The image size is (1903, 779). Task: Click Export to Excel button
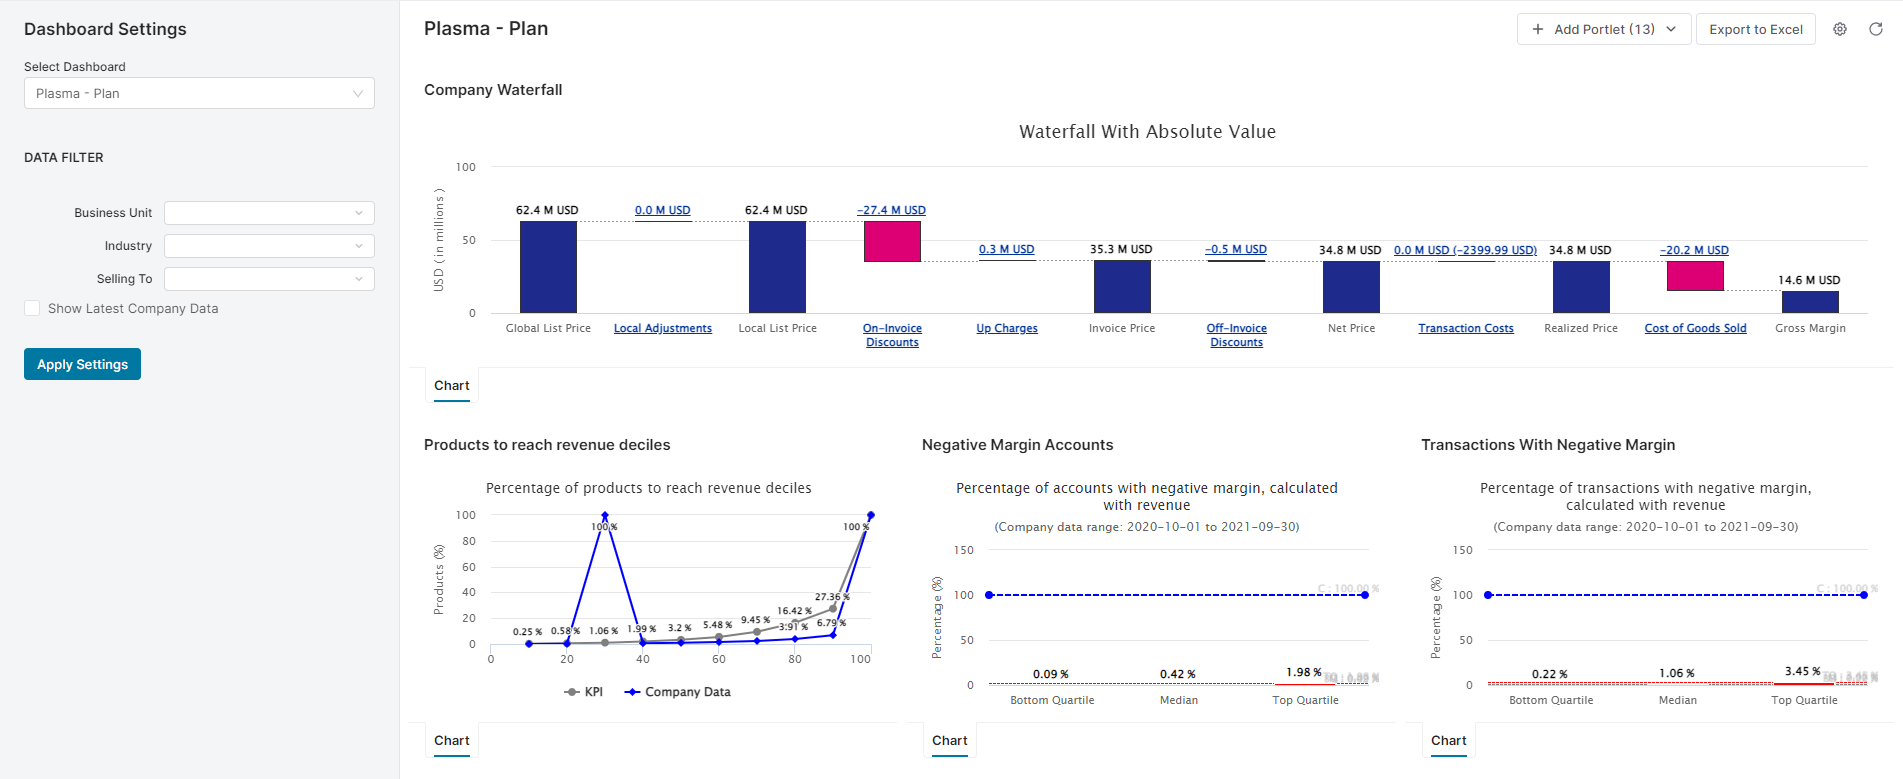(1755, 29)
